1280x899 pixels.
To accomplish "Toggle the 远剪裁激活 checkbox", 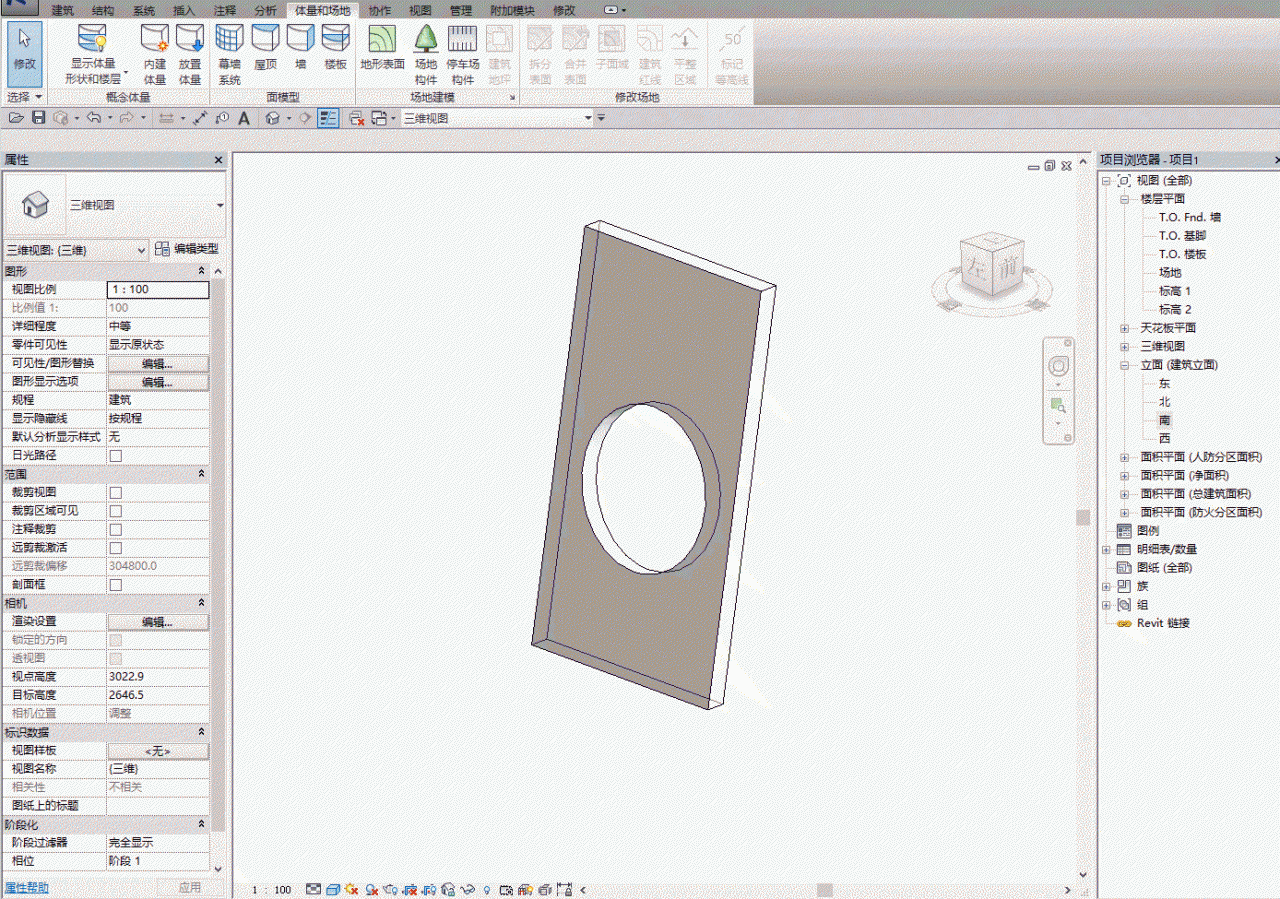I will click(115, 548).
